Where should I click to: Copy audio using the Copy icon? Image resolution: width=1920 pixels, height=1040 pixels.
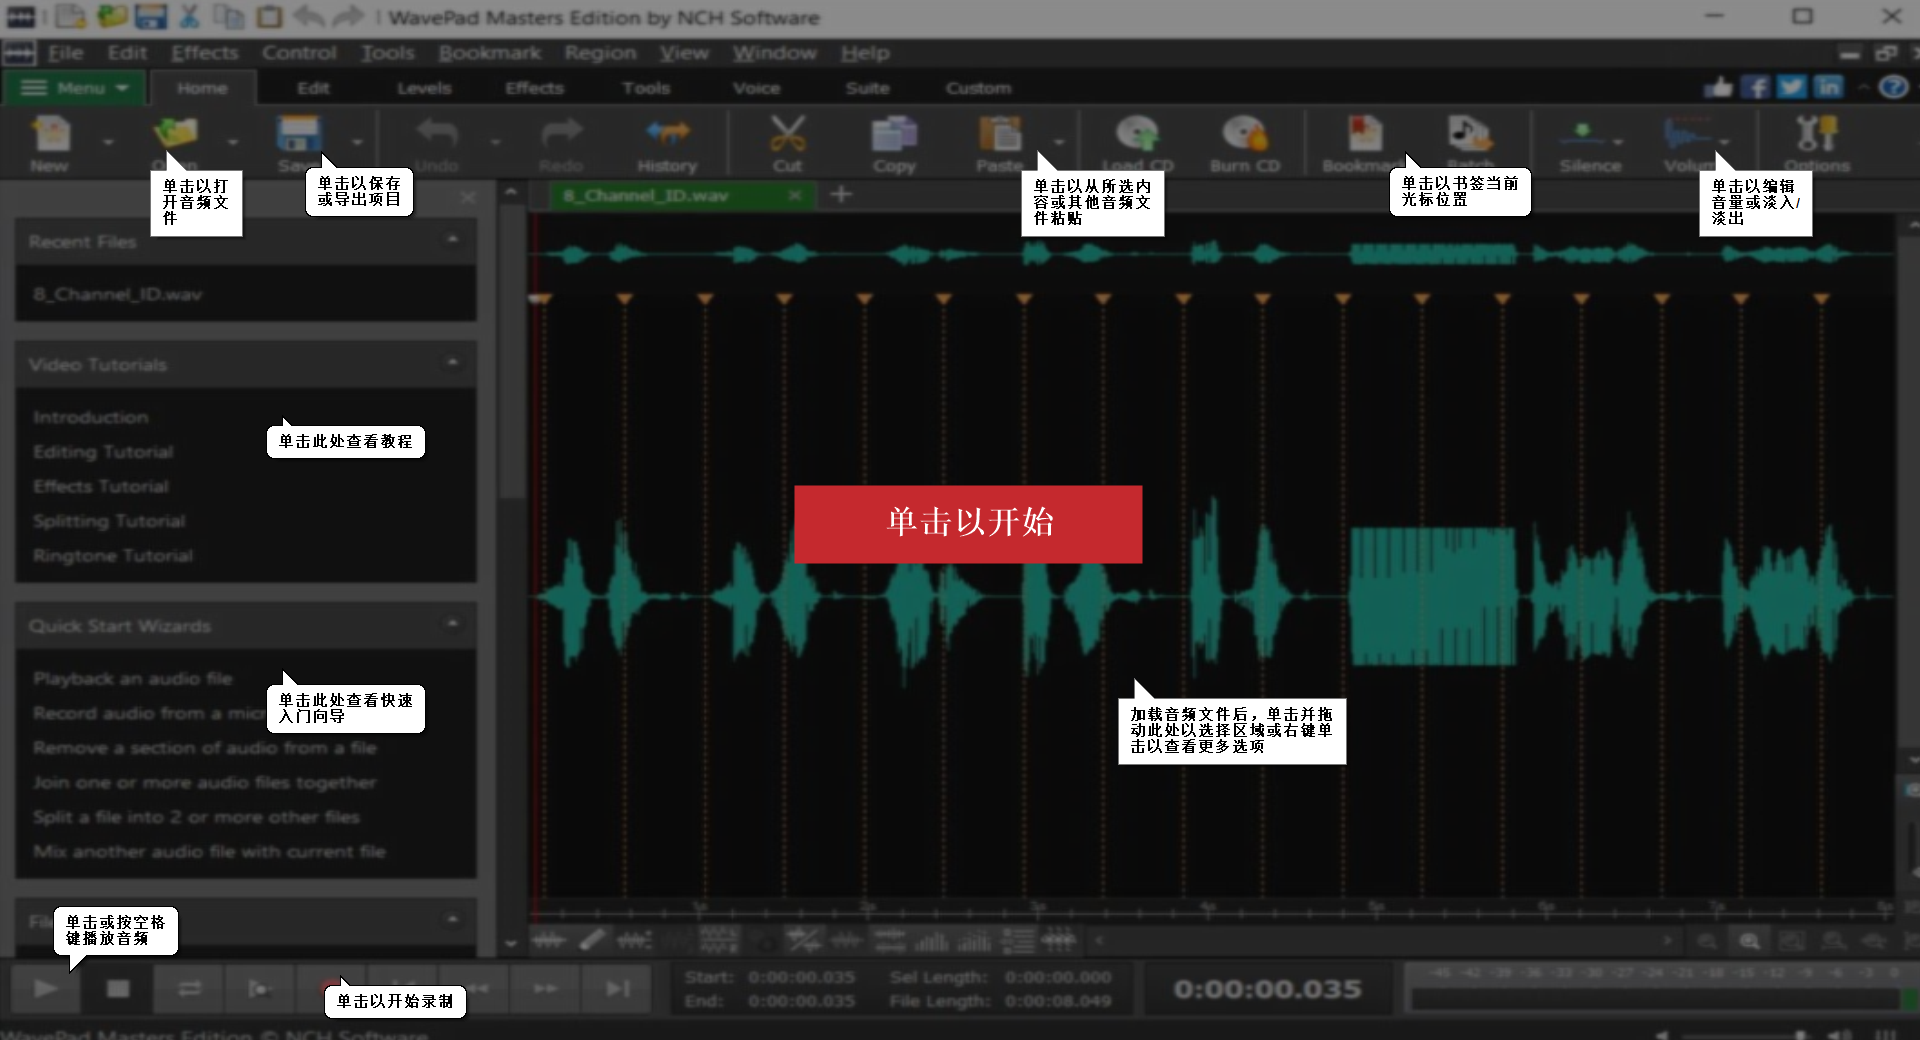coord(894,140)
